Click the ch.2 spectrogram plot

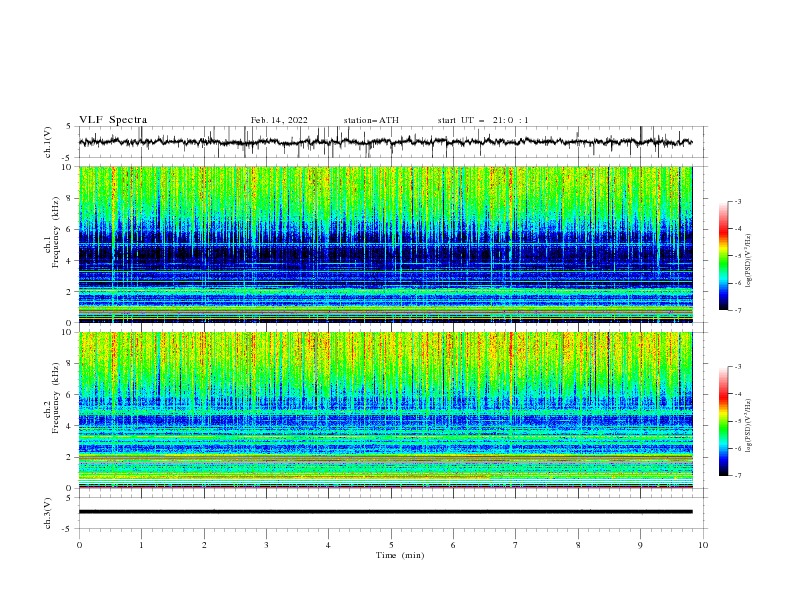386,410
